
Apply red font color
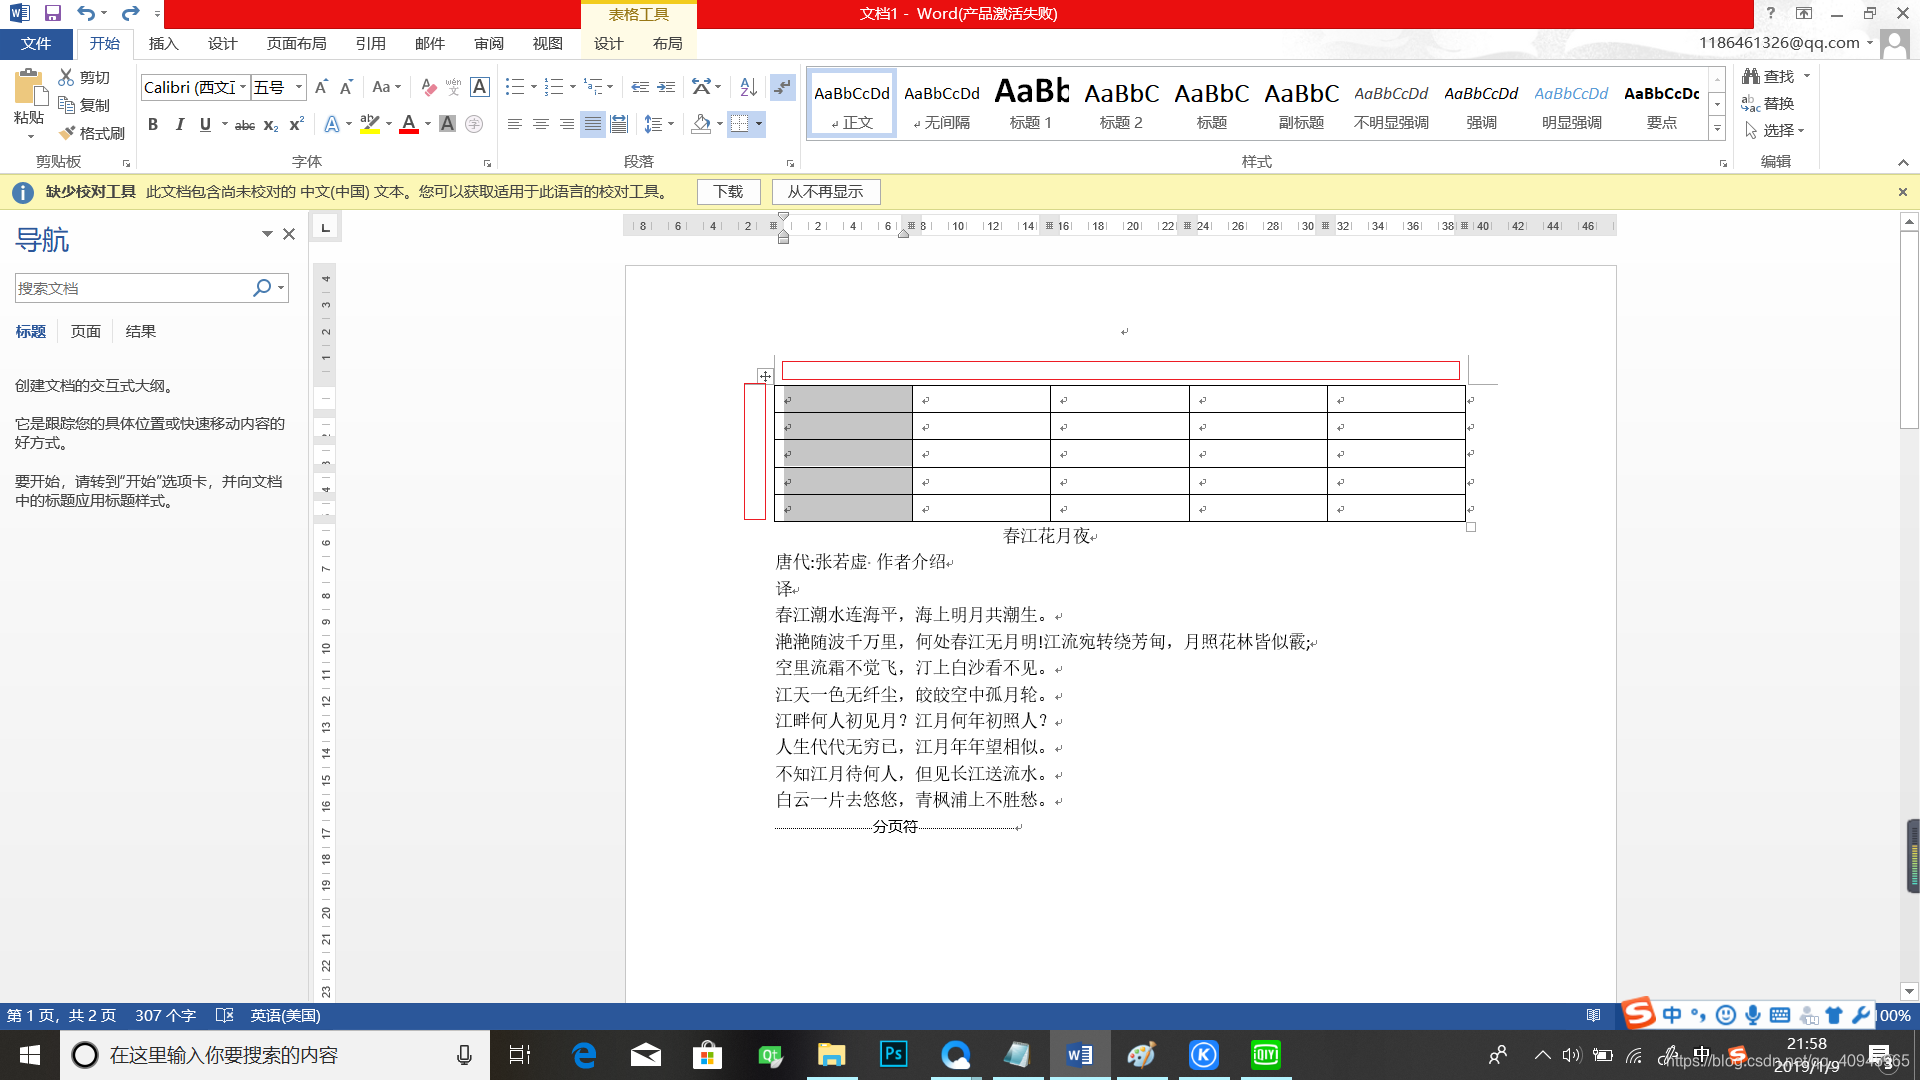click(x=409, y=125)
